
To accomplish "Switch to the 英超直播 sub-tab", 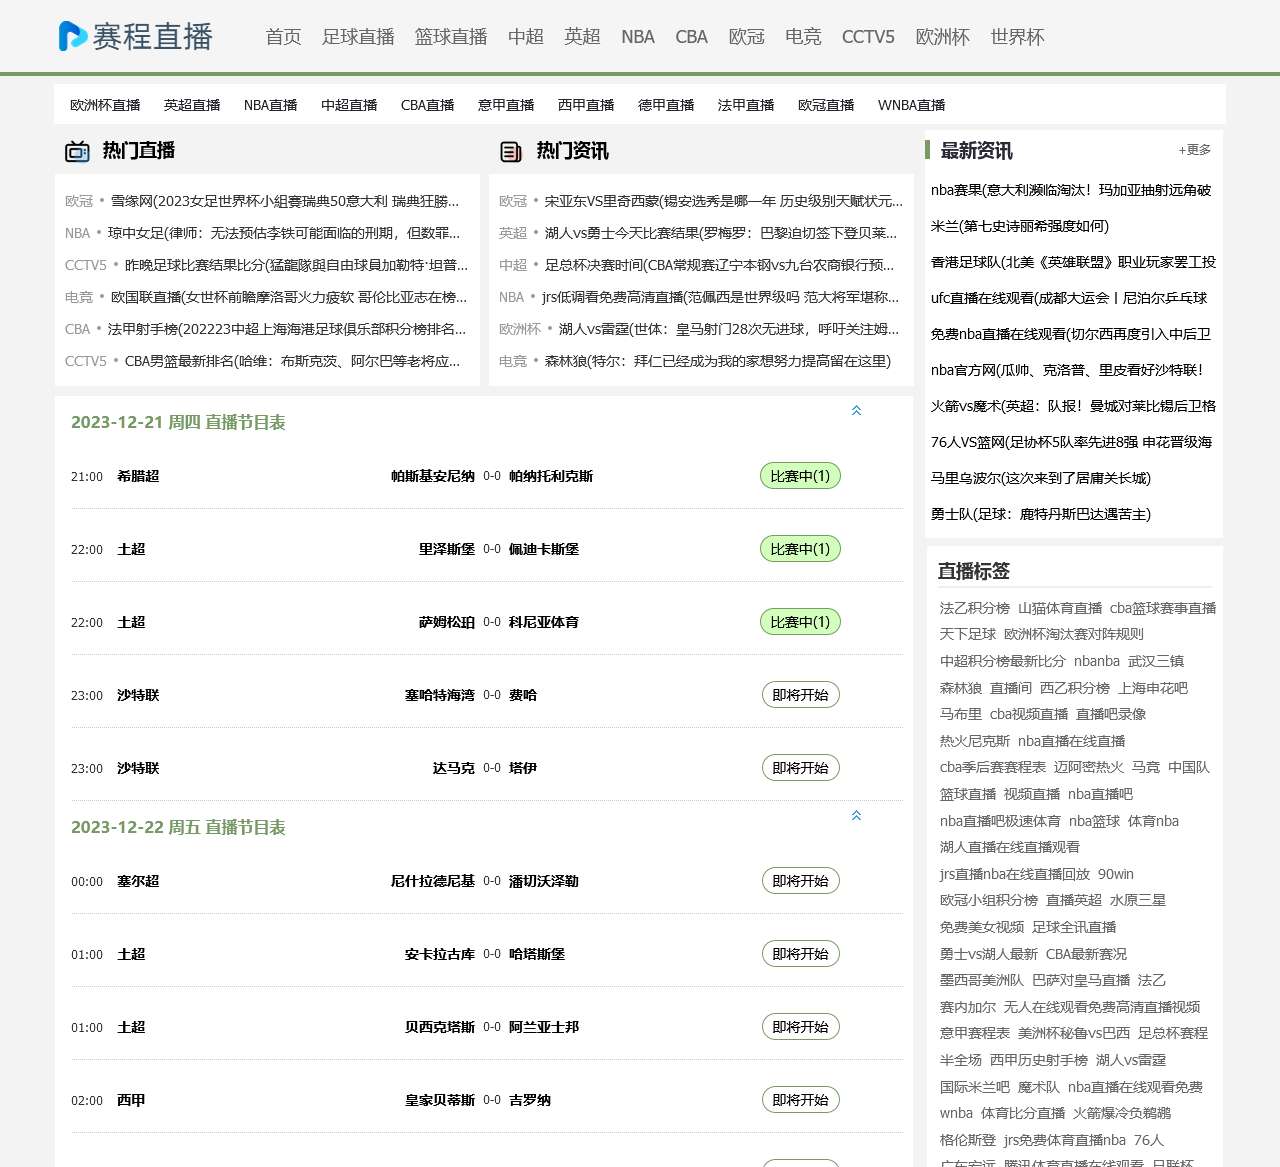I will pos(192,105).
